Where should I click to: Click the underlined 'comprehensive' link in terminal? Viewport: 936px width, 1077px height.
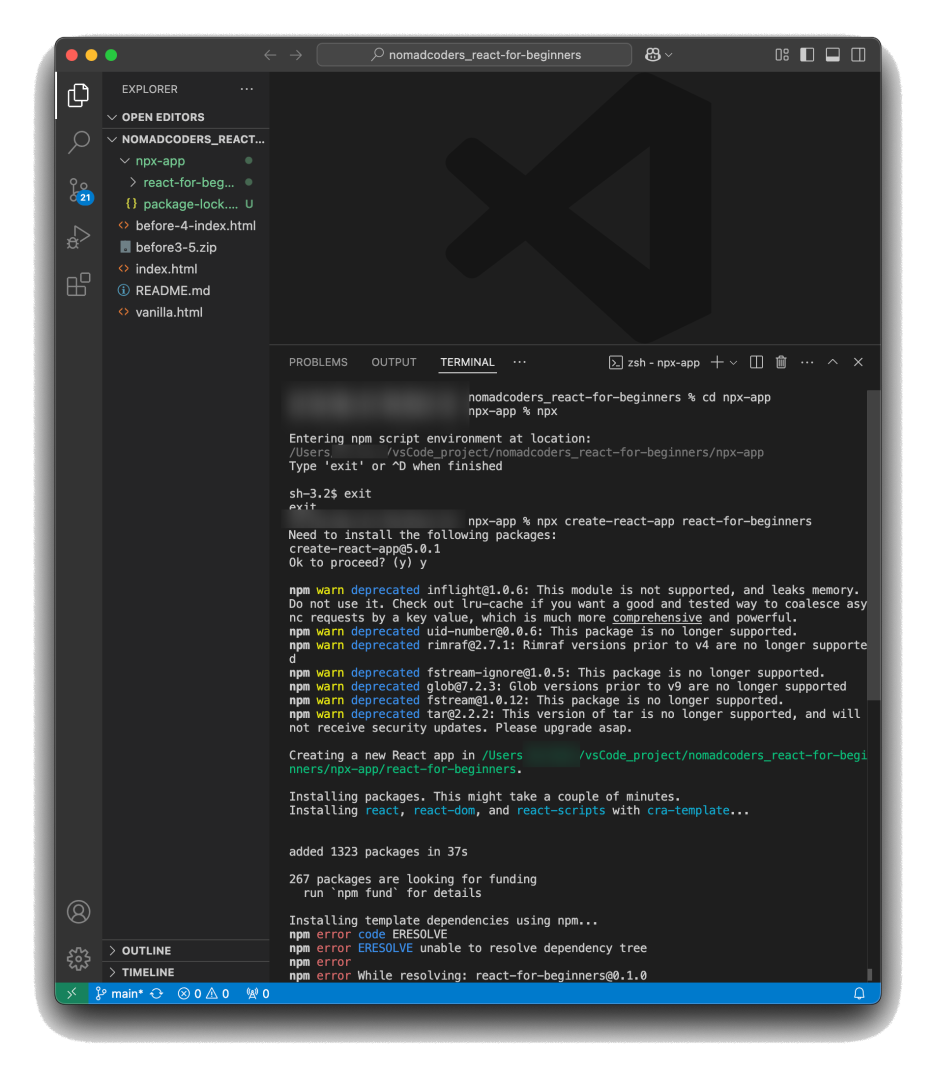point(657,617)
